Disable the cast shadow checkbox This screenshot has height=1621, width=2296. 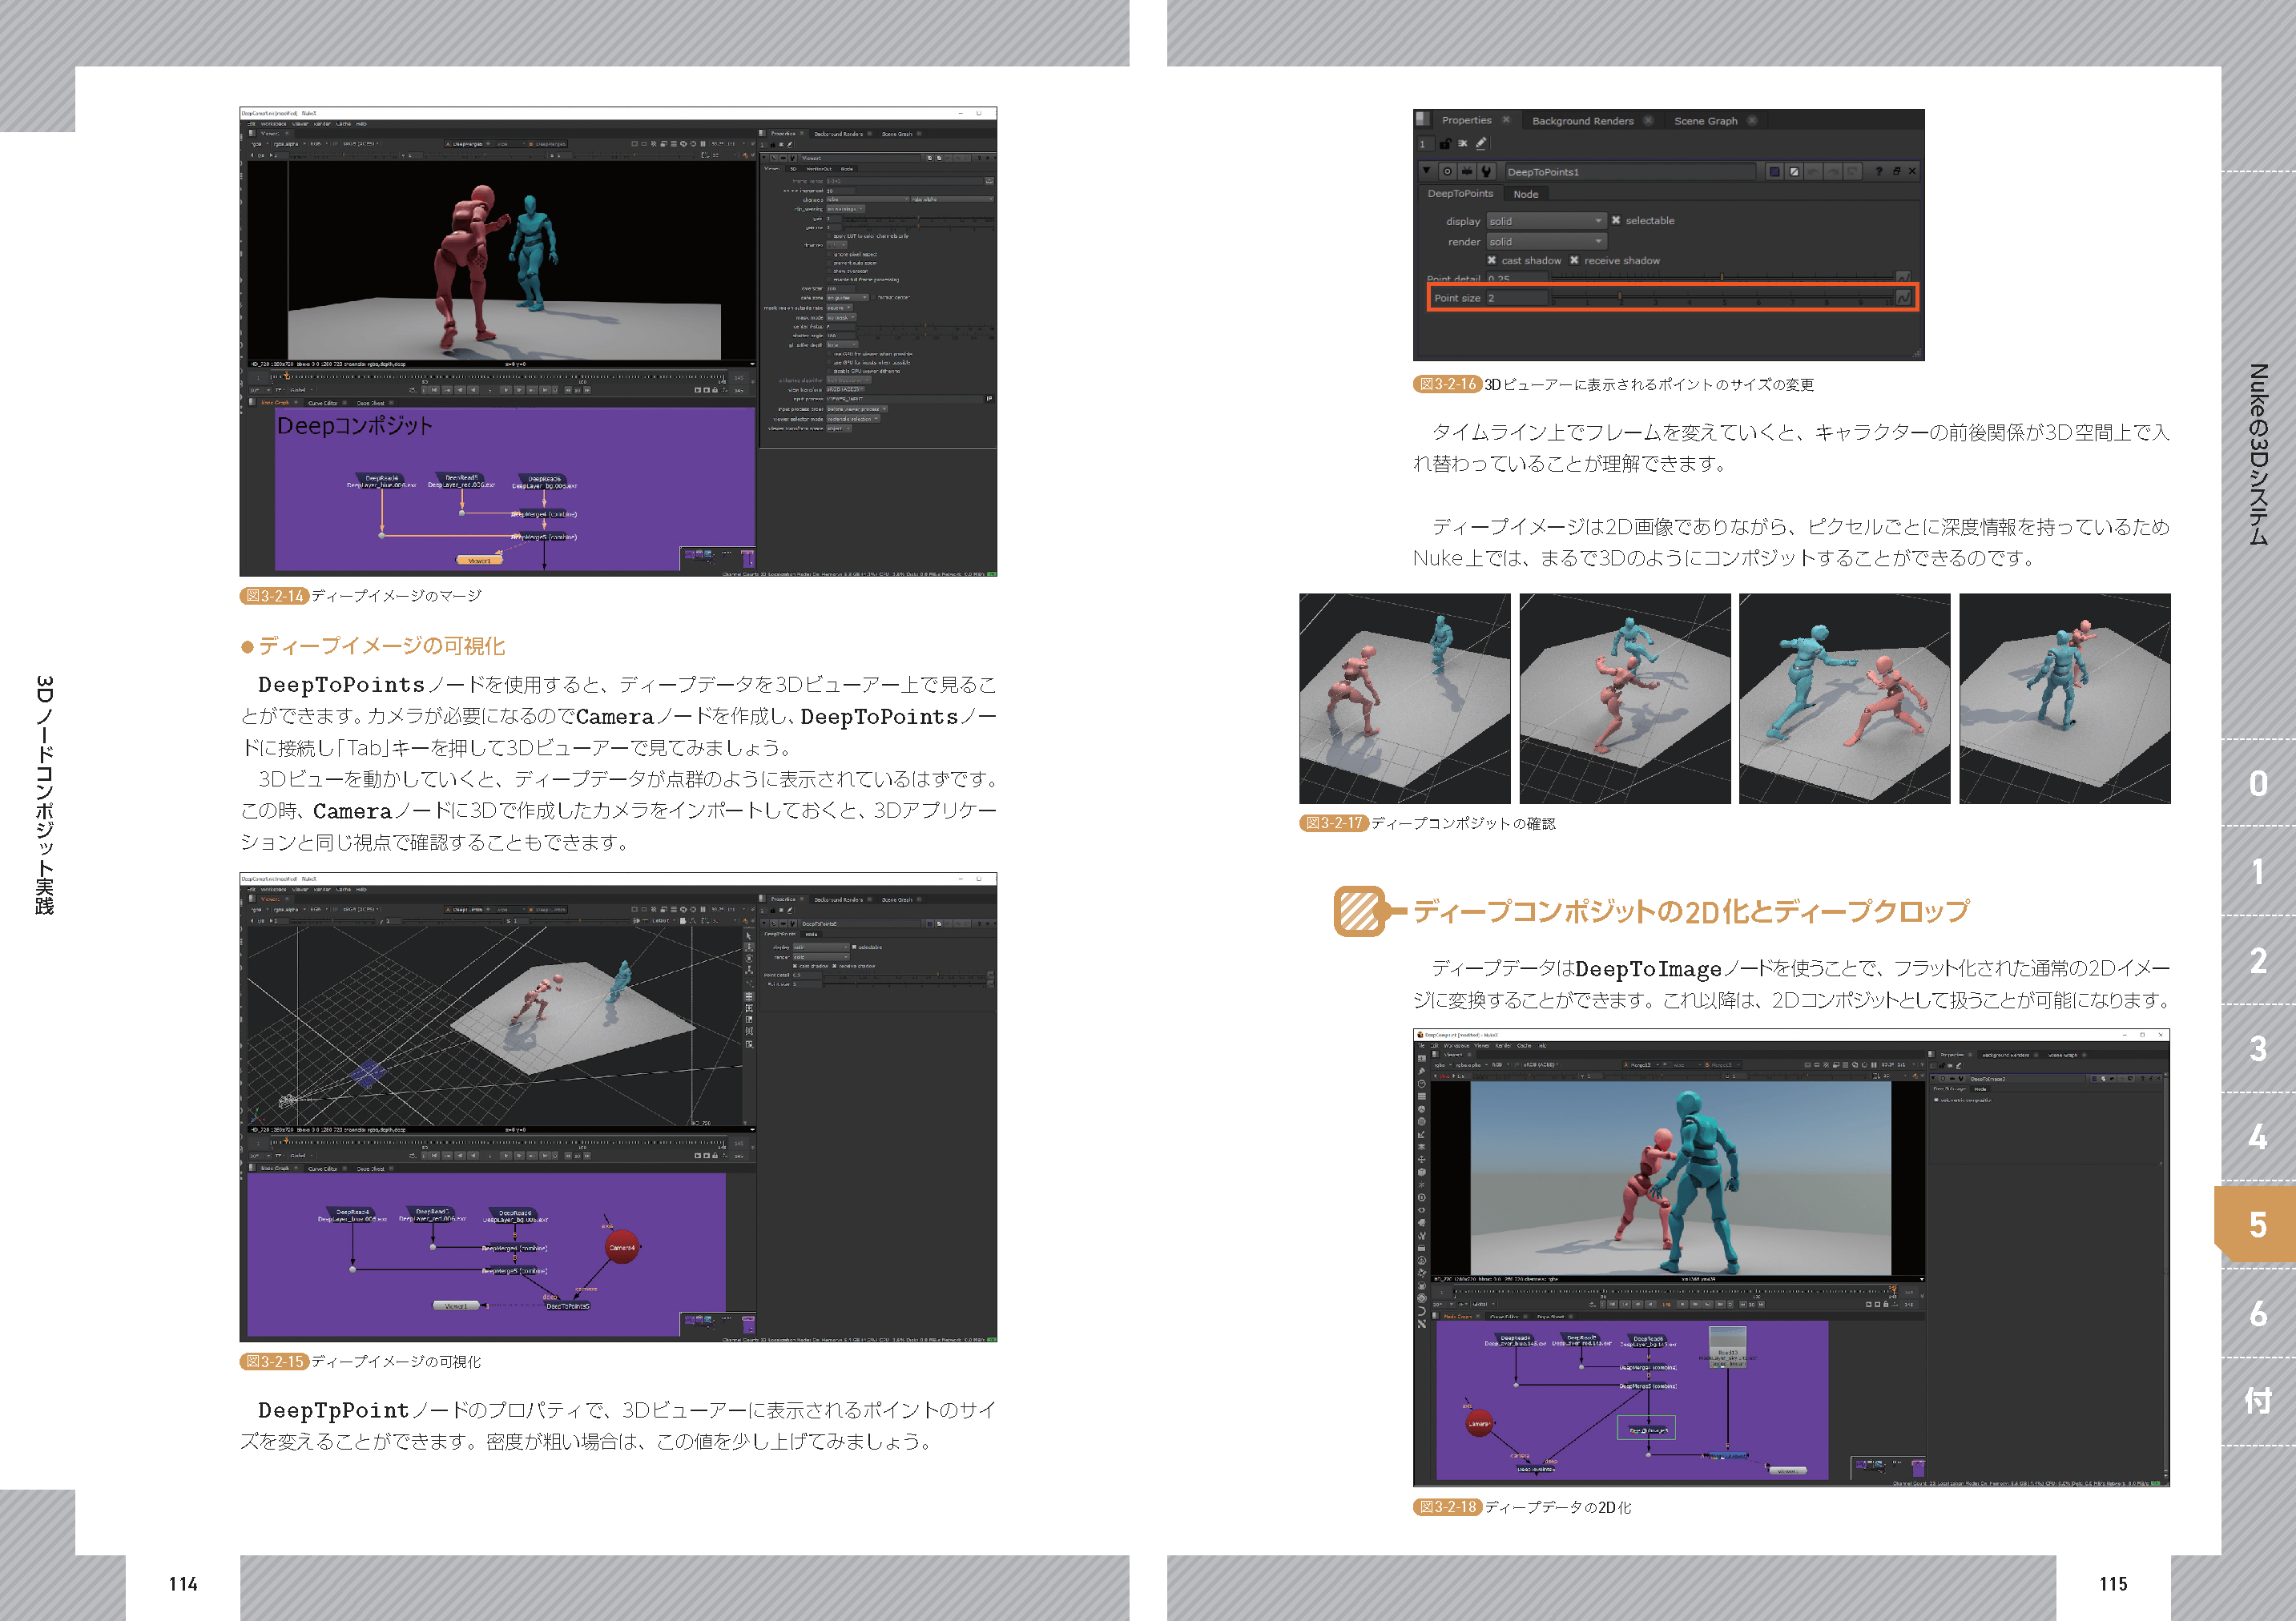click(x=1492, y=260)
